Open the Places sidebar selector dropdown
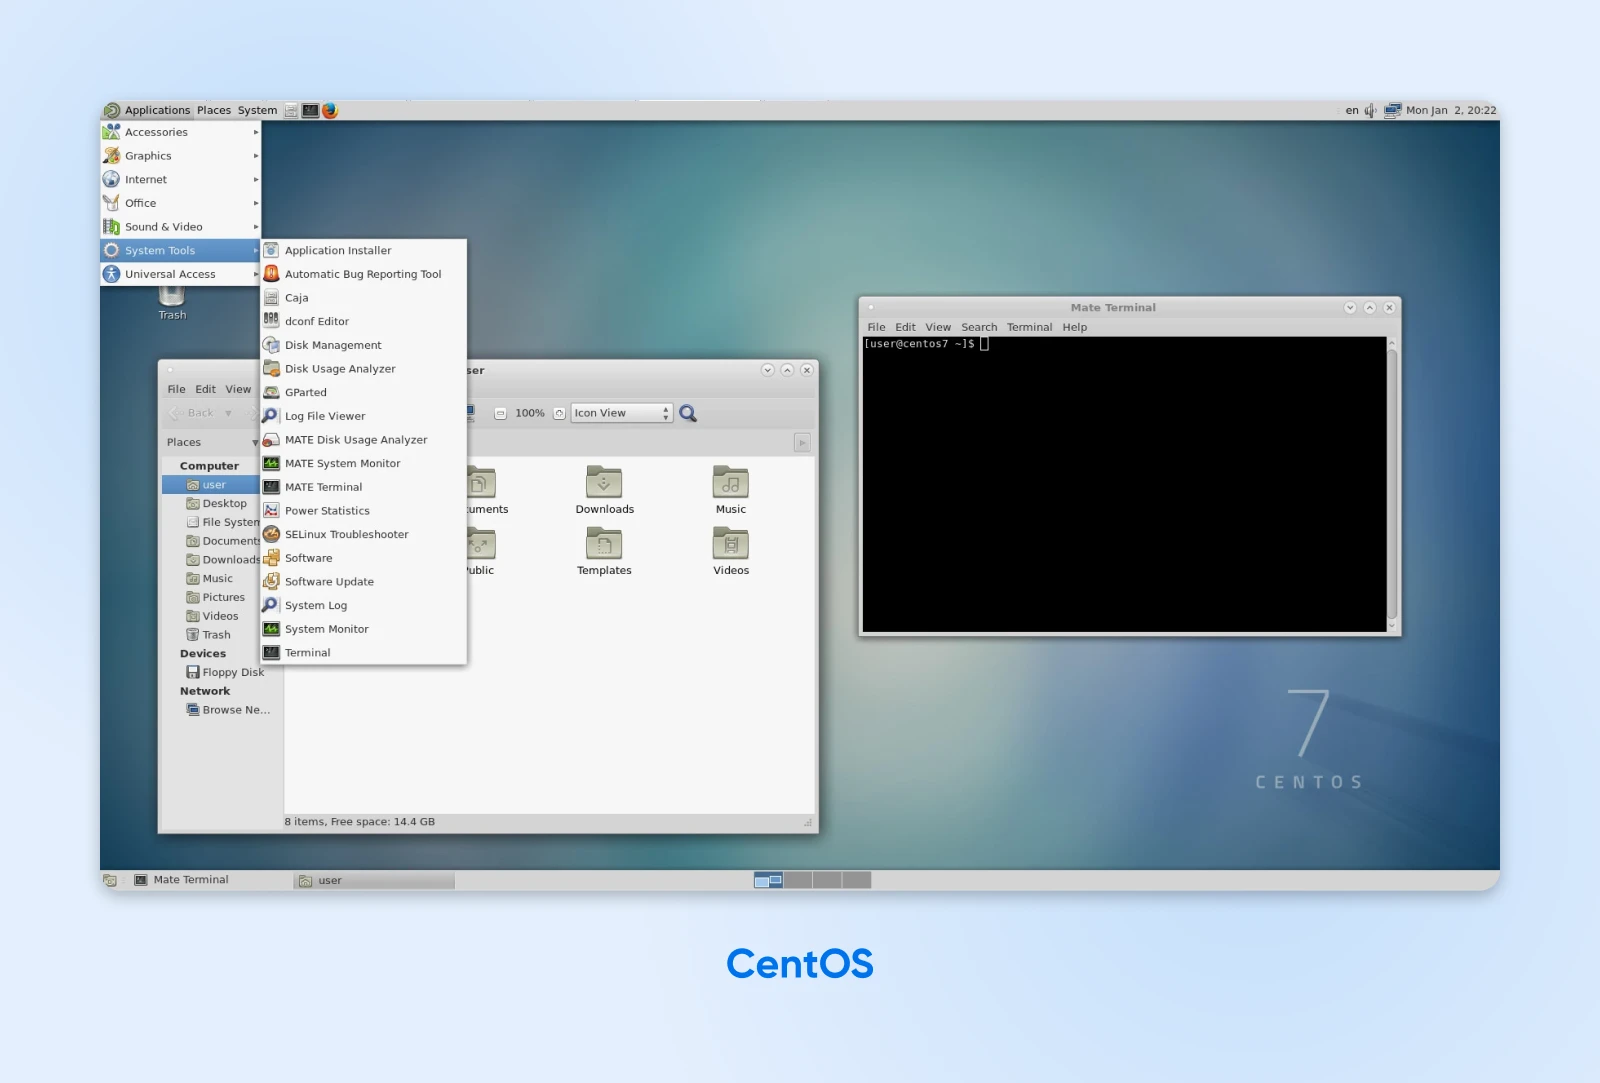Image resolution: width=1600 pixels, height=1083 pixels. pyautogui.click(x=212, y=442)
